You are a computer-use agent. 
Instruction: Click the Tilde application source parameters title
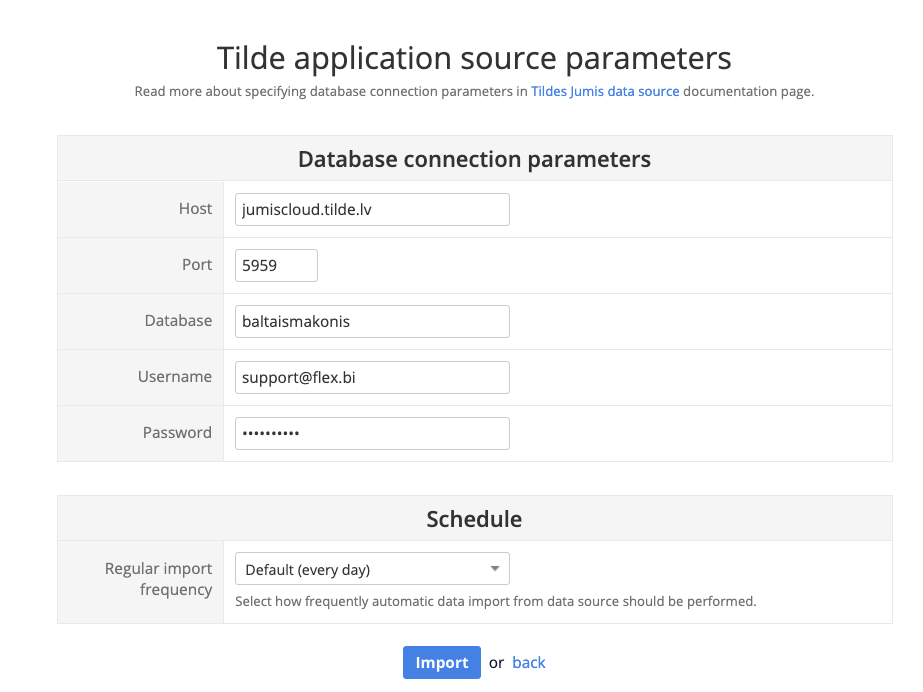click(474, 56)
